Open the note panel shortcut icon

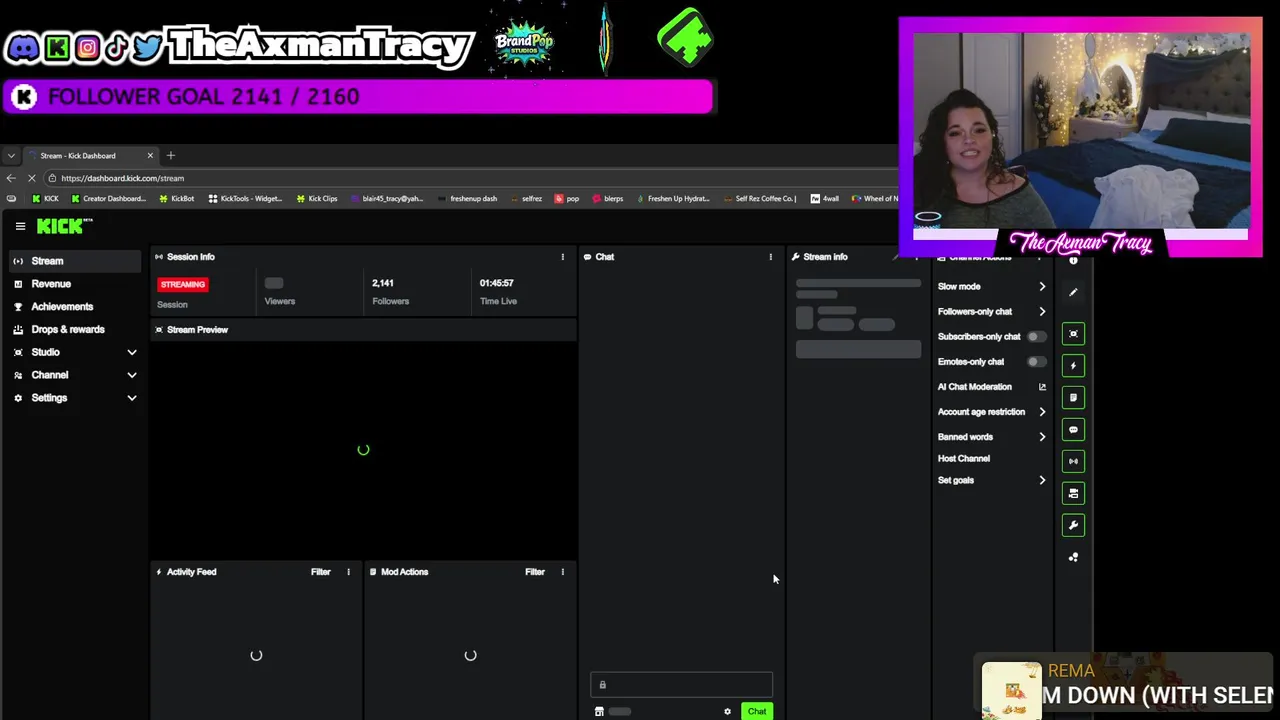pyautogui.click(x=1073, y=398)
